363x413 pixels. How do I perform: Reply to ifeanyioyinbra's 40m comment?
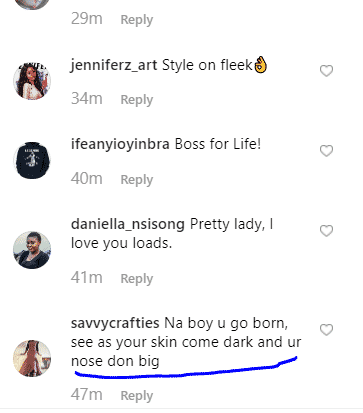(x=137, y=180)
